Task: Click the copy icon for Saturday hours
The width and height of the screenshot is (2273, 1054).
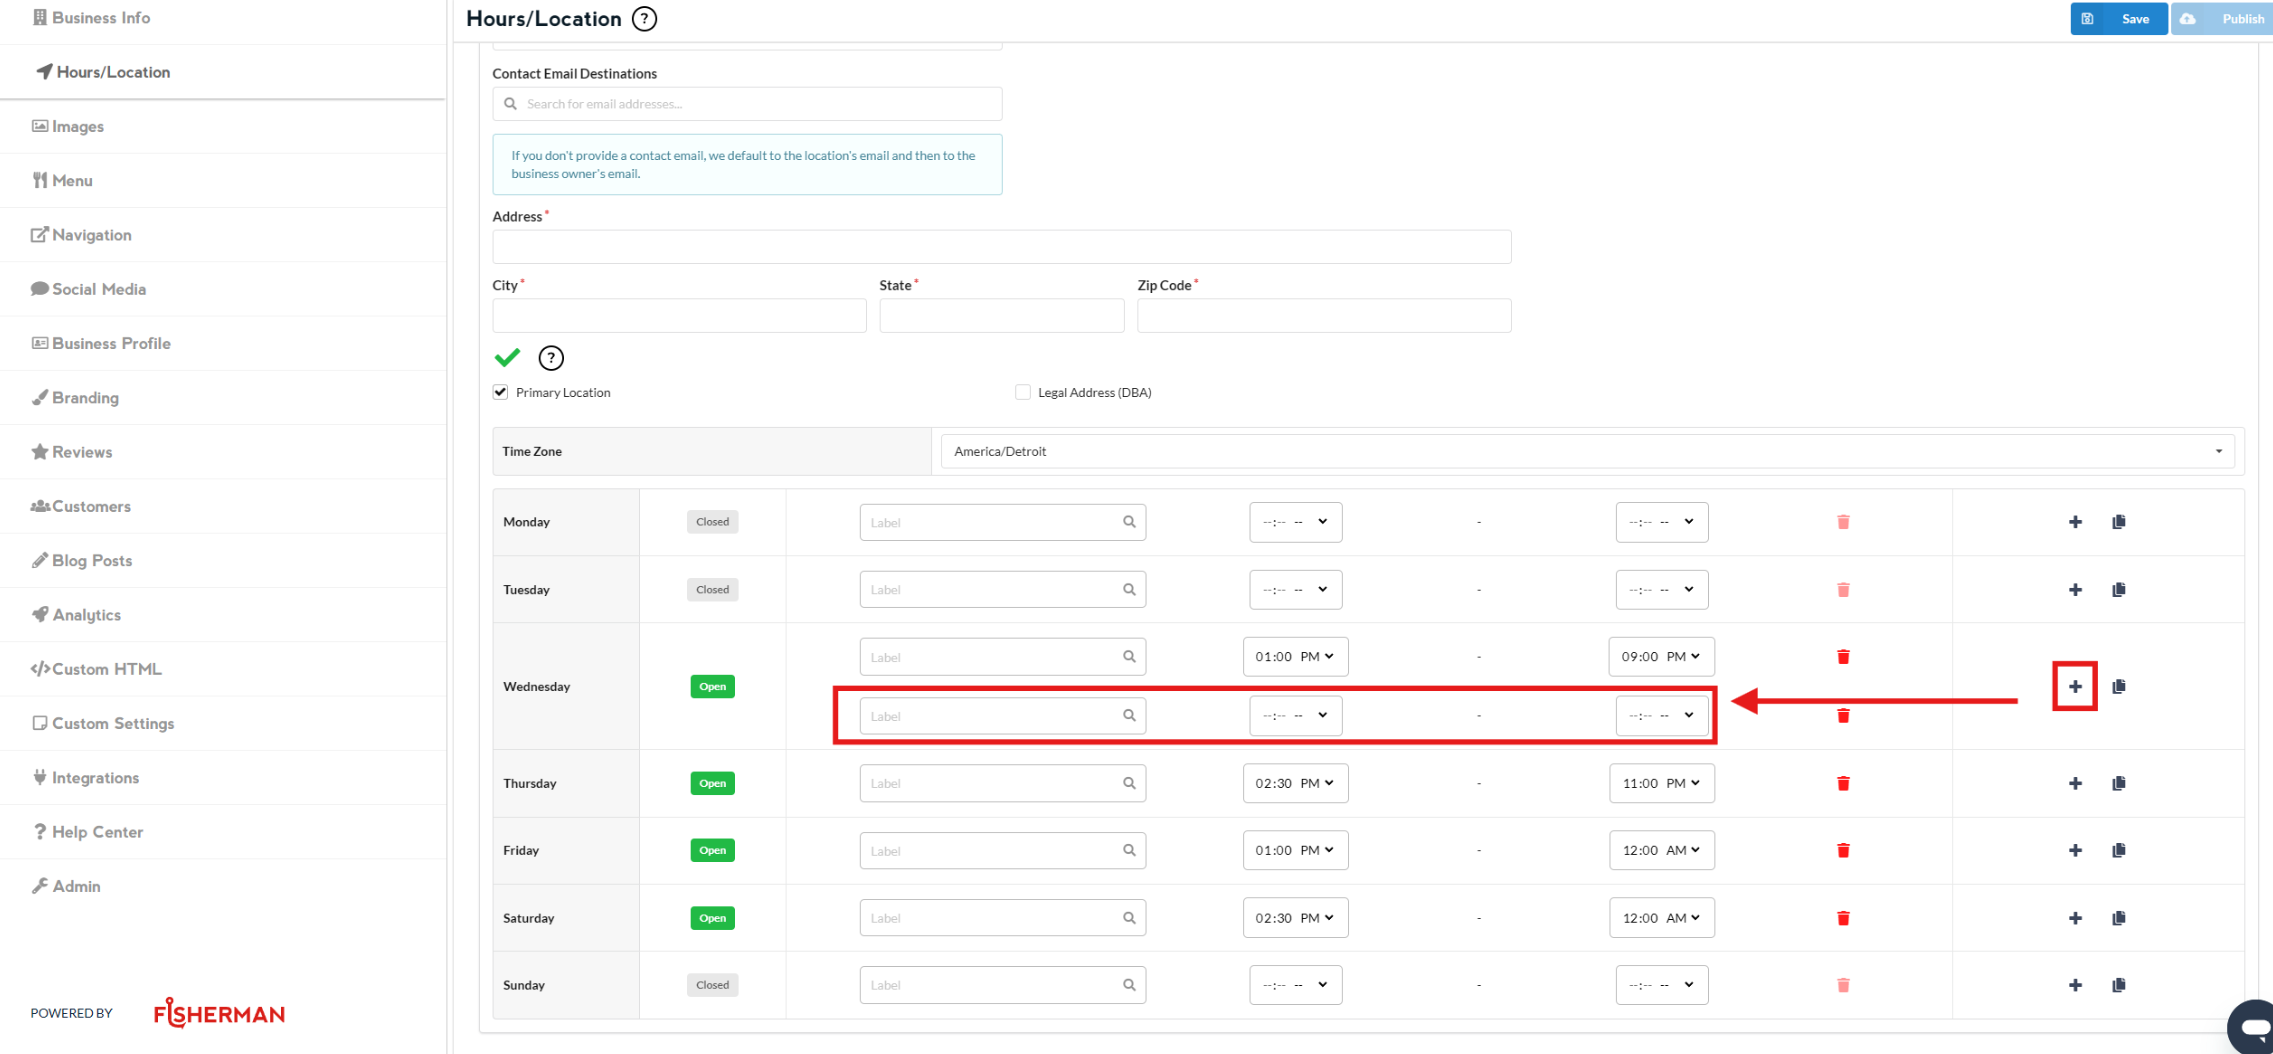Action: 2118,918
